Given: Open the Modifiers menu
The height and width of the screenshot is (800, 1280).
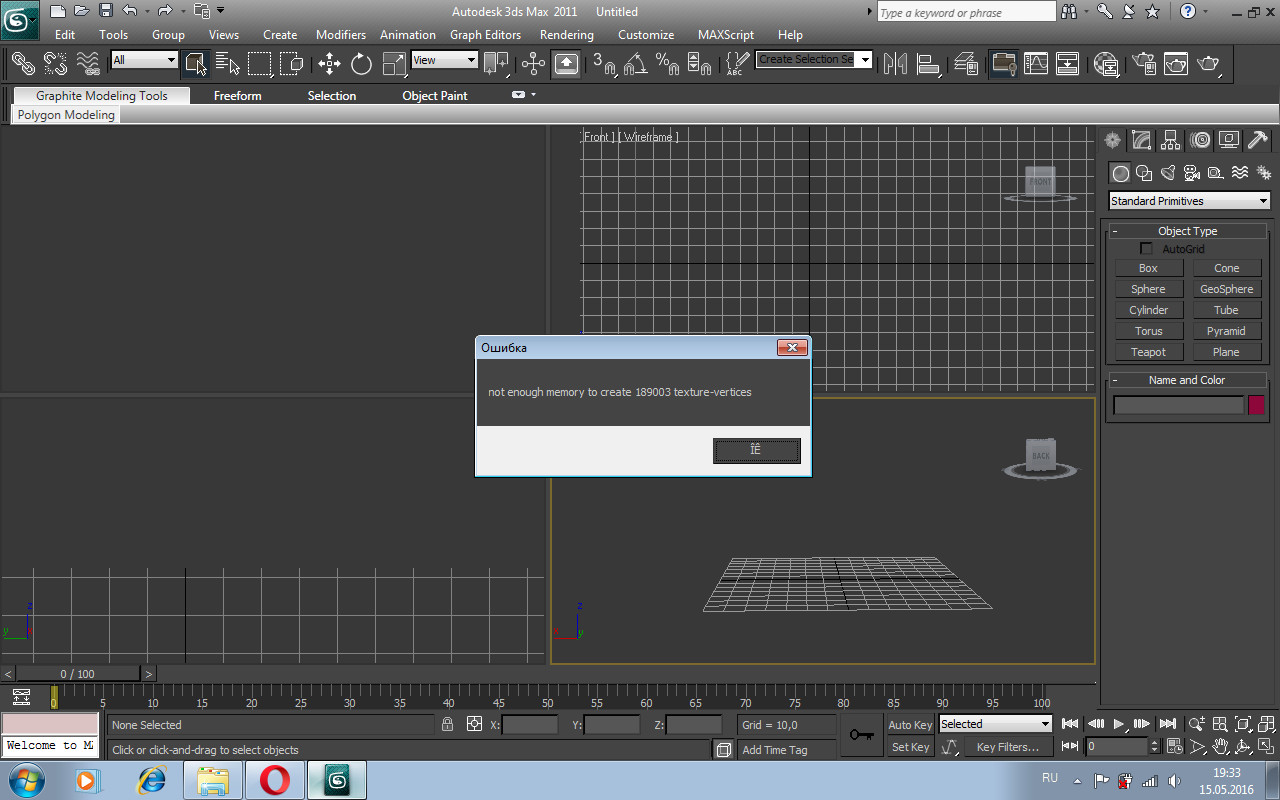Looking at the screenshot, I should click(x=340, y=35).
